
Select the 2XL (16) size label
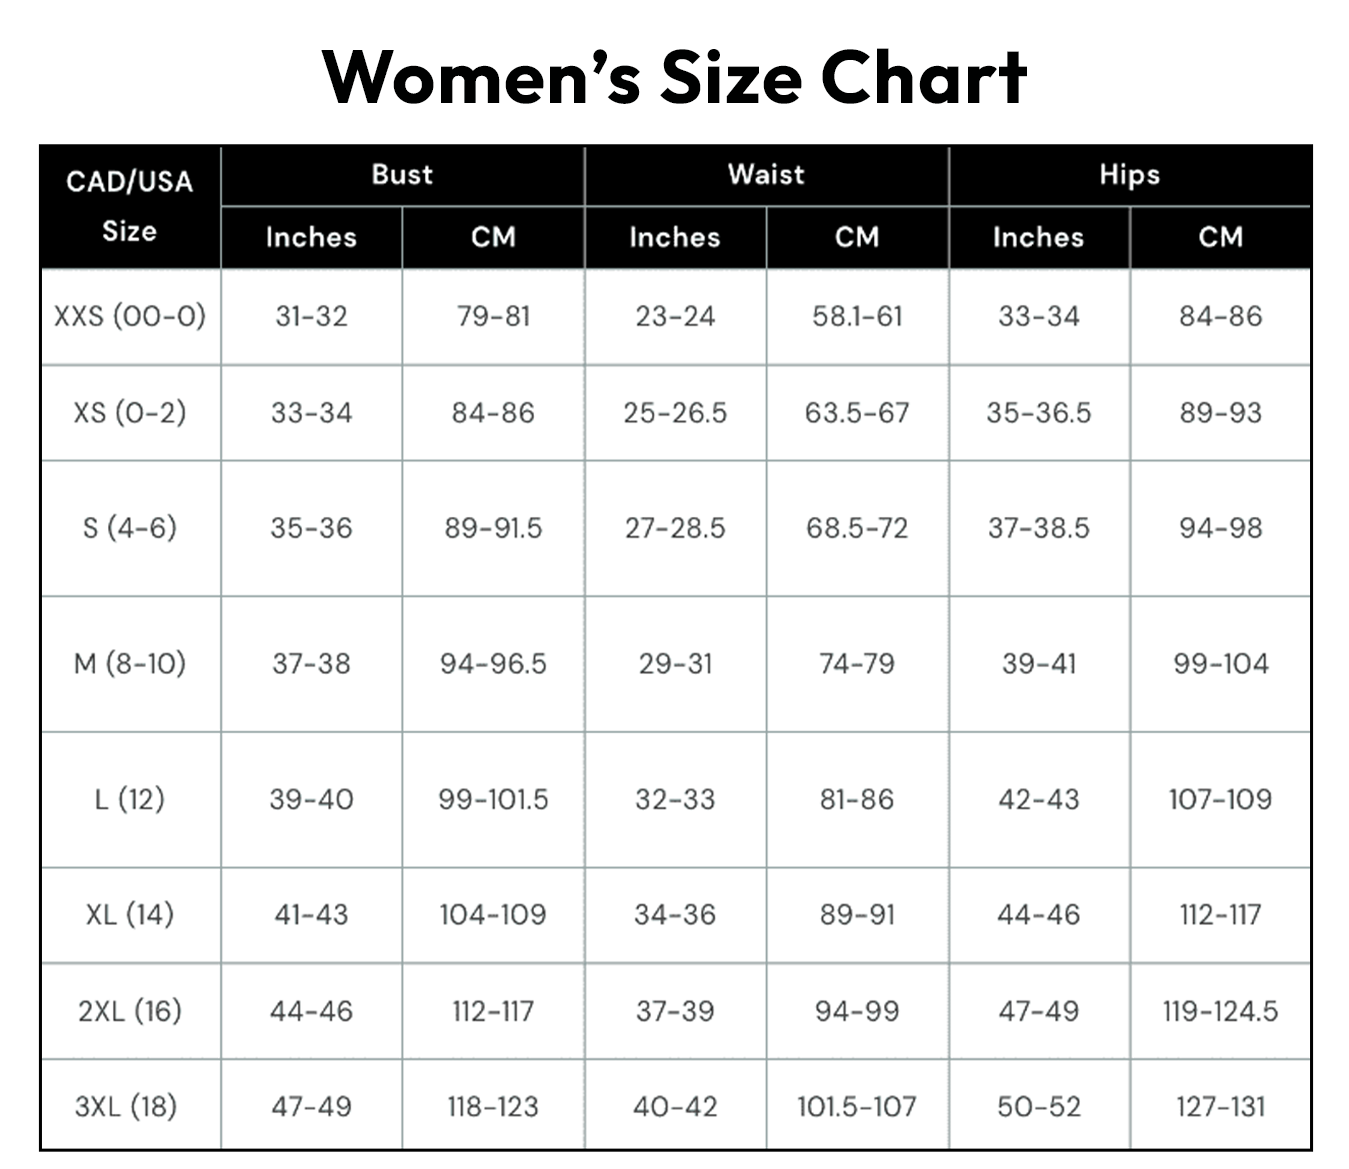[130, 1011]
